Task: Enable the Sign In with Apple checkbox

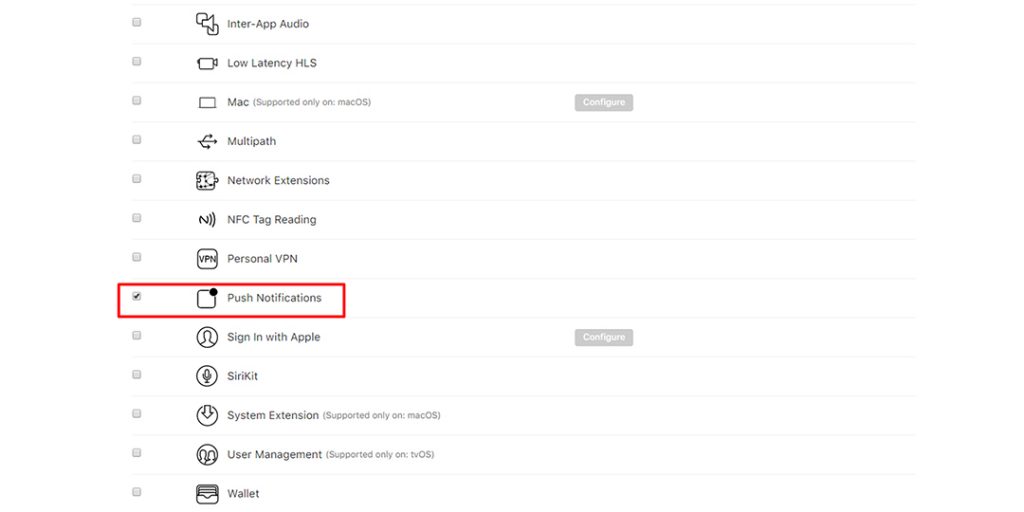Action: pos(136,336)
